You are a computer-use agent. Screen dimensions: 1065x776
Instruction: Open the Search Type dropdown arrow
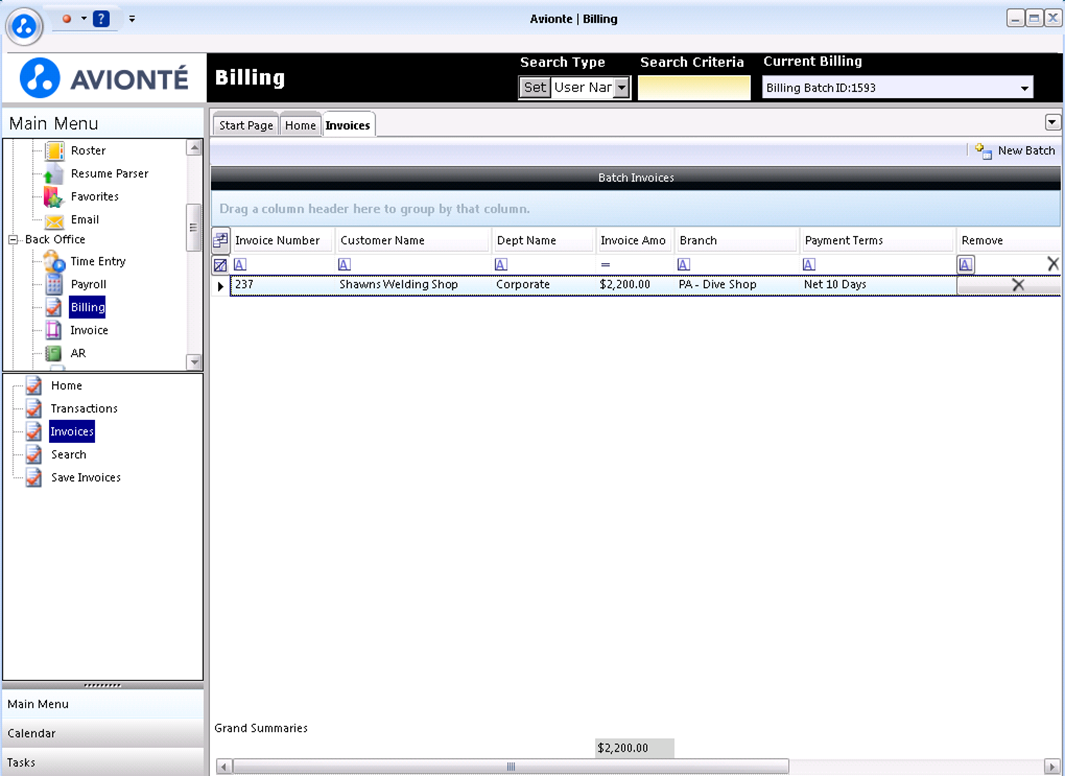tap(621, 88)
